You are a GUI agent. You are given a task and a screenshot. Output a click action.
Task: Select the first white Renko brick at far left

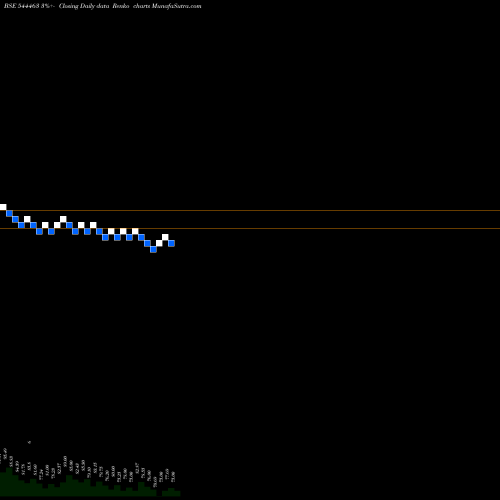(x=3, y=207)
